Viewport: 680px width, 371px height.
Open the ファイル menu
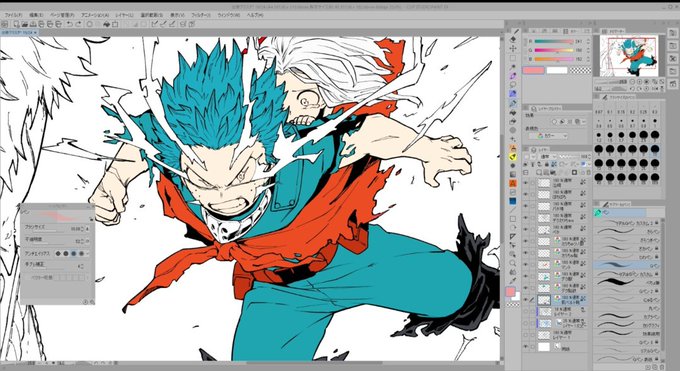pyautogui.click(x=13, y=15)
